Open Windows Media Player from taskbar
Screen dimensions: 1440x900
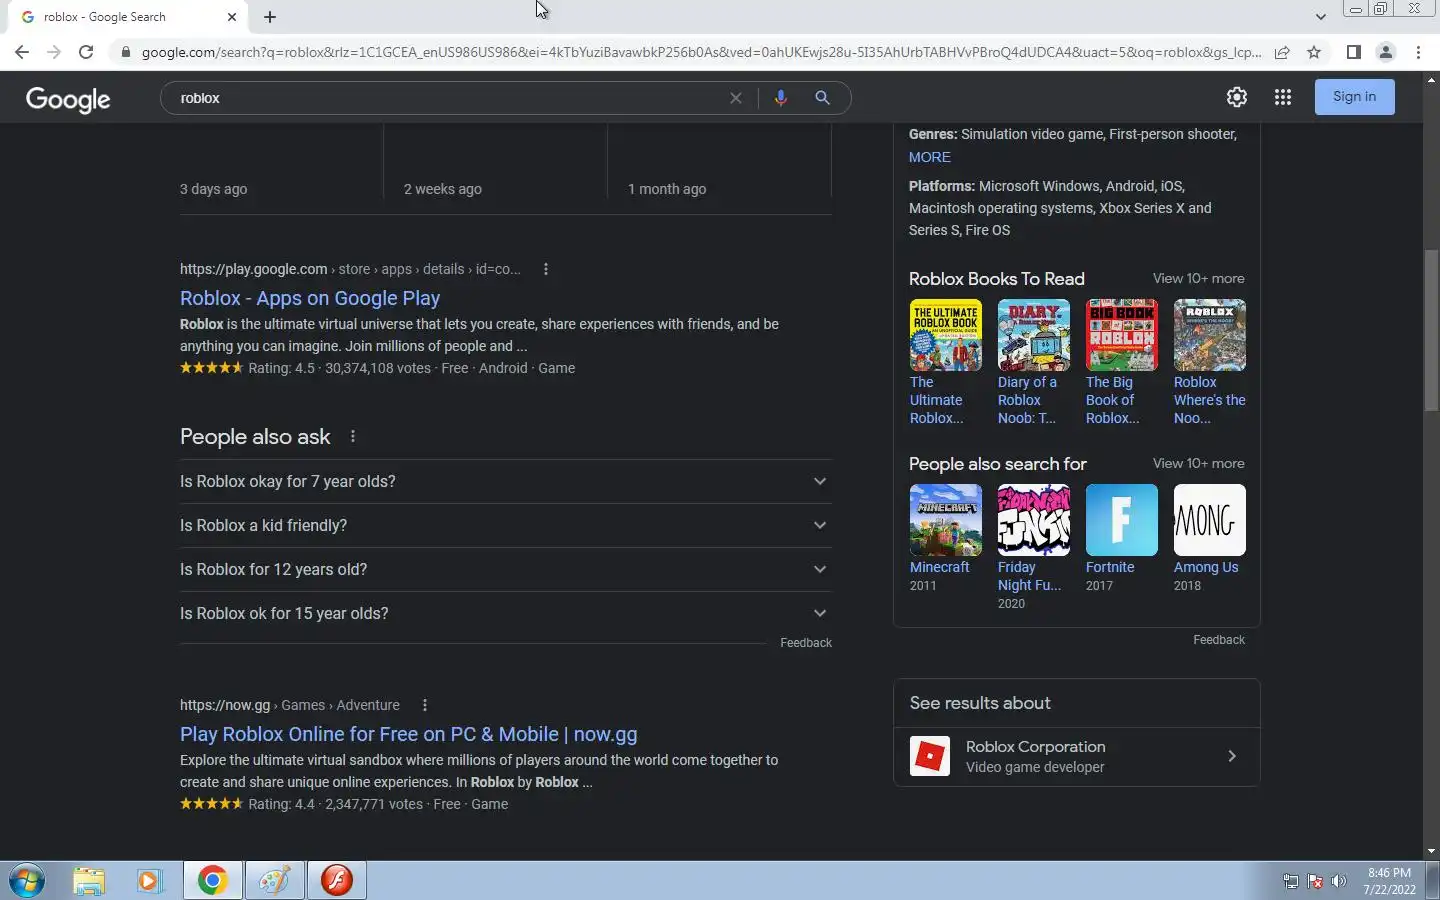[150, 881]
